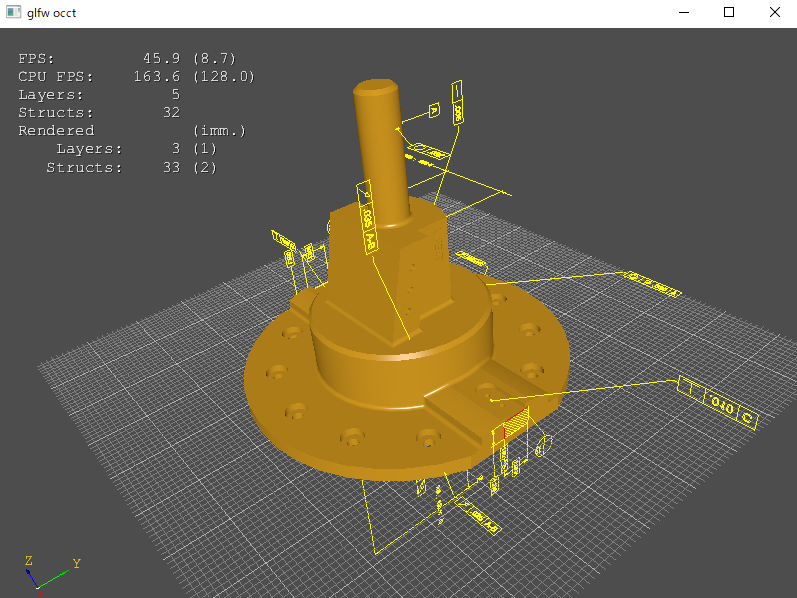
Task: Select the datum A annotation label
Action: [x=434, y=110]
